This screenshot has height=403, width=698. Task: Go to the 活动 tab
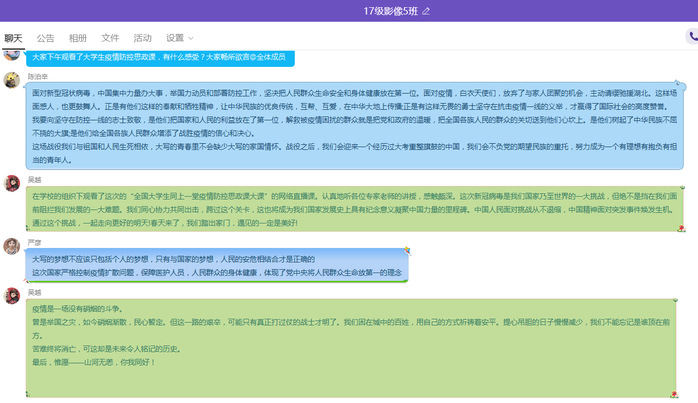[142, 37]
